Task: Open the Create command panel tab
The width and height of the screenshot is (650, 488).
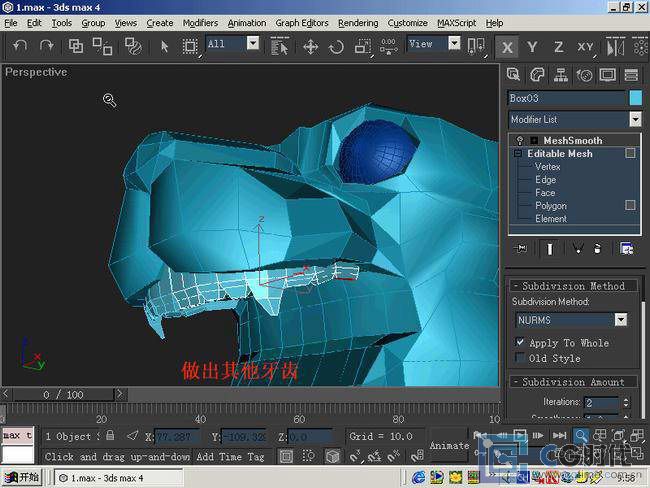Action: [513, 75]
